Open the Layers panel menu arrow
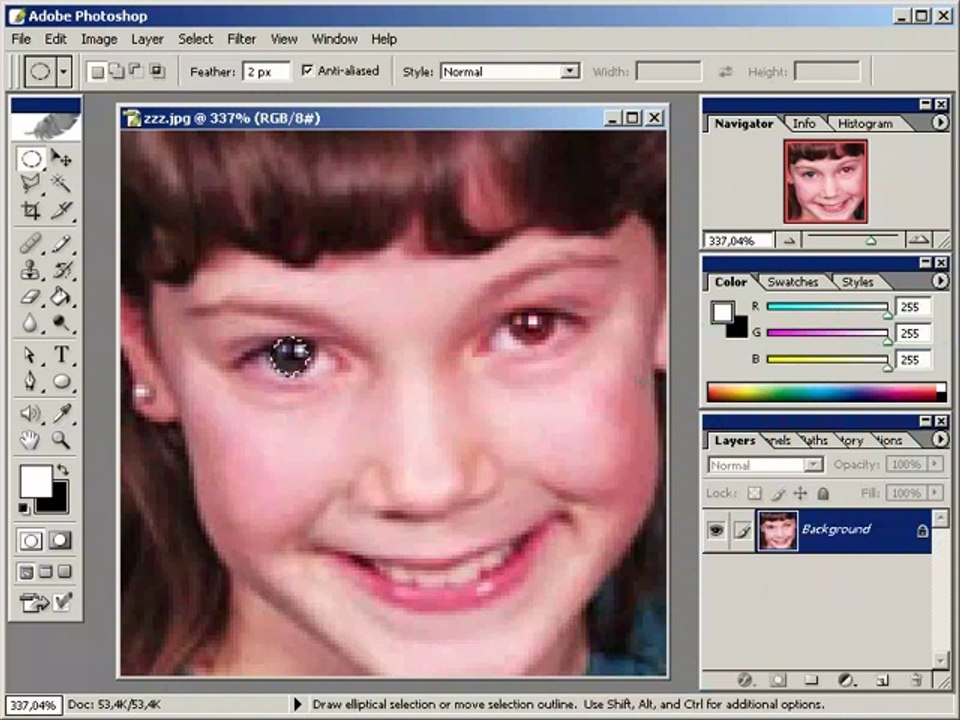The width and height of the screenshot is (960, 720). tap(940, 440)
